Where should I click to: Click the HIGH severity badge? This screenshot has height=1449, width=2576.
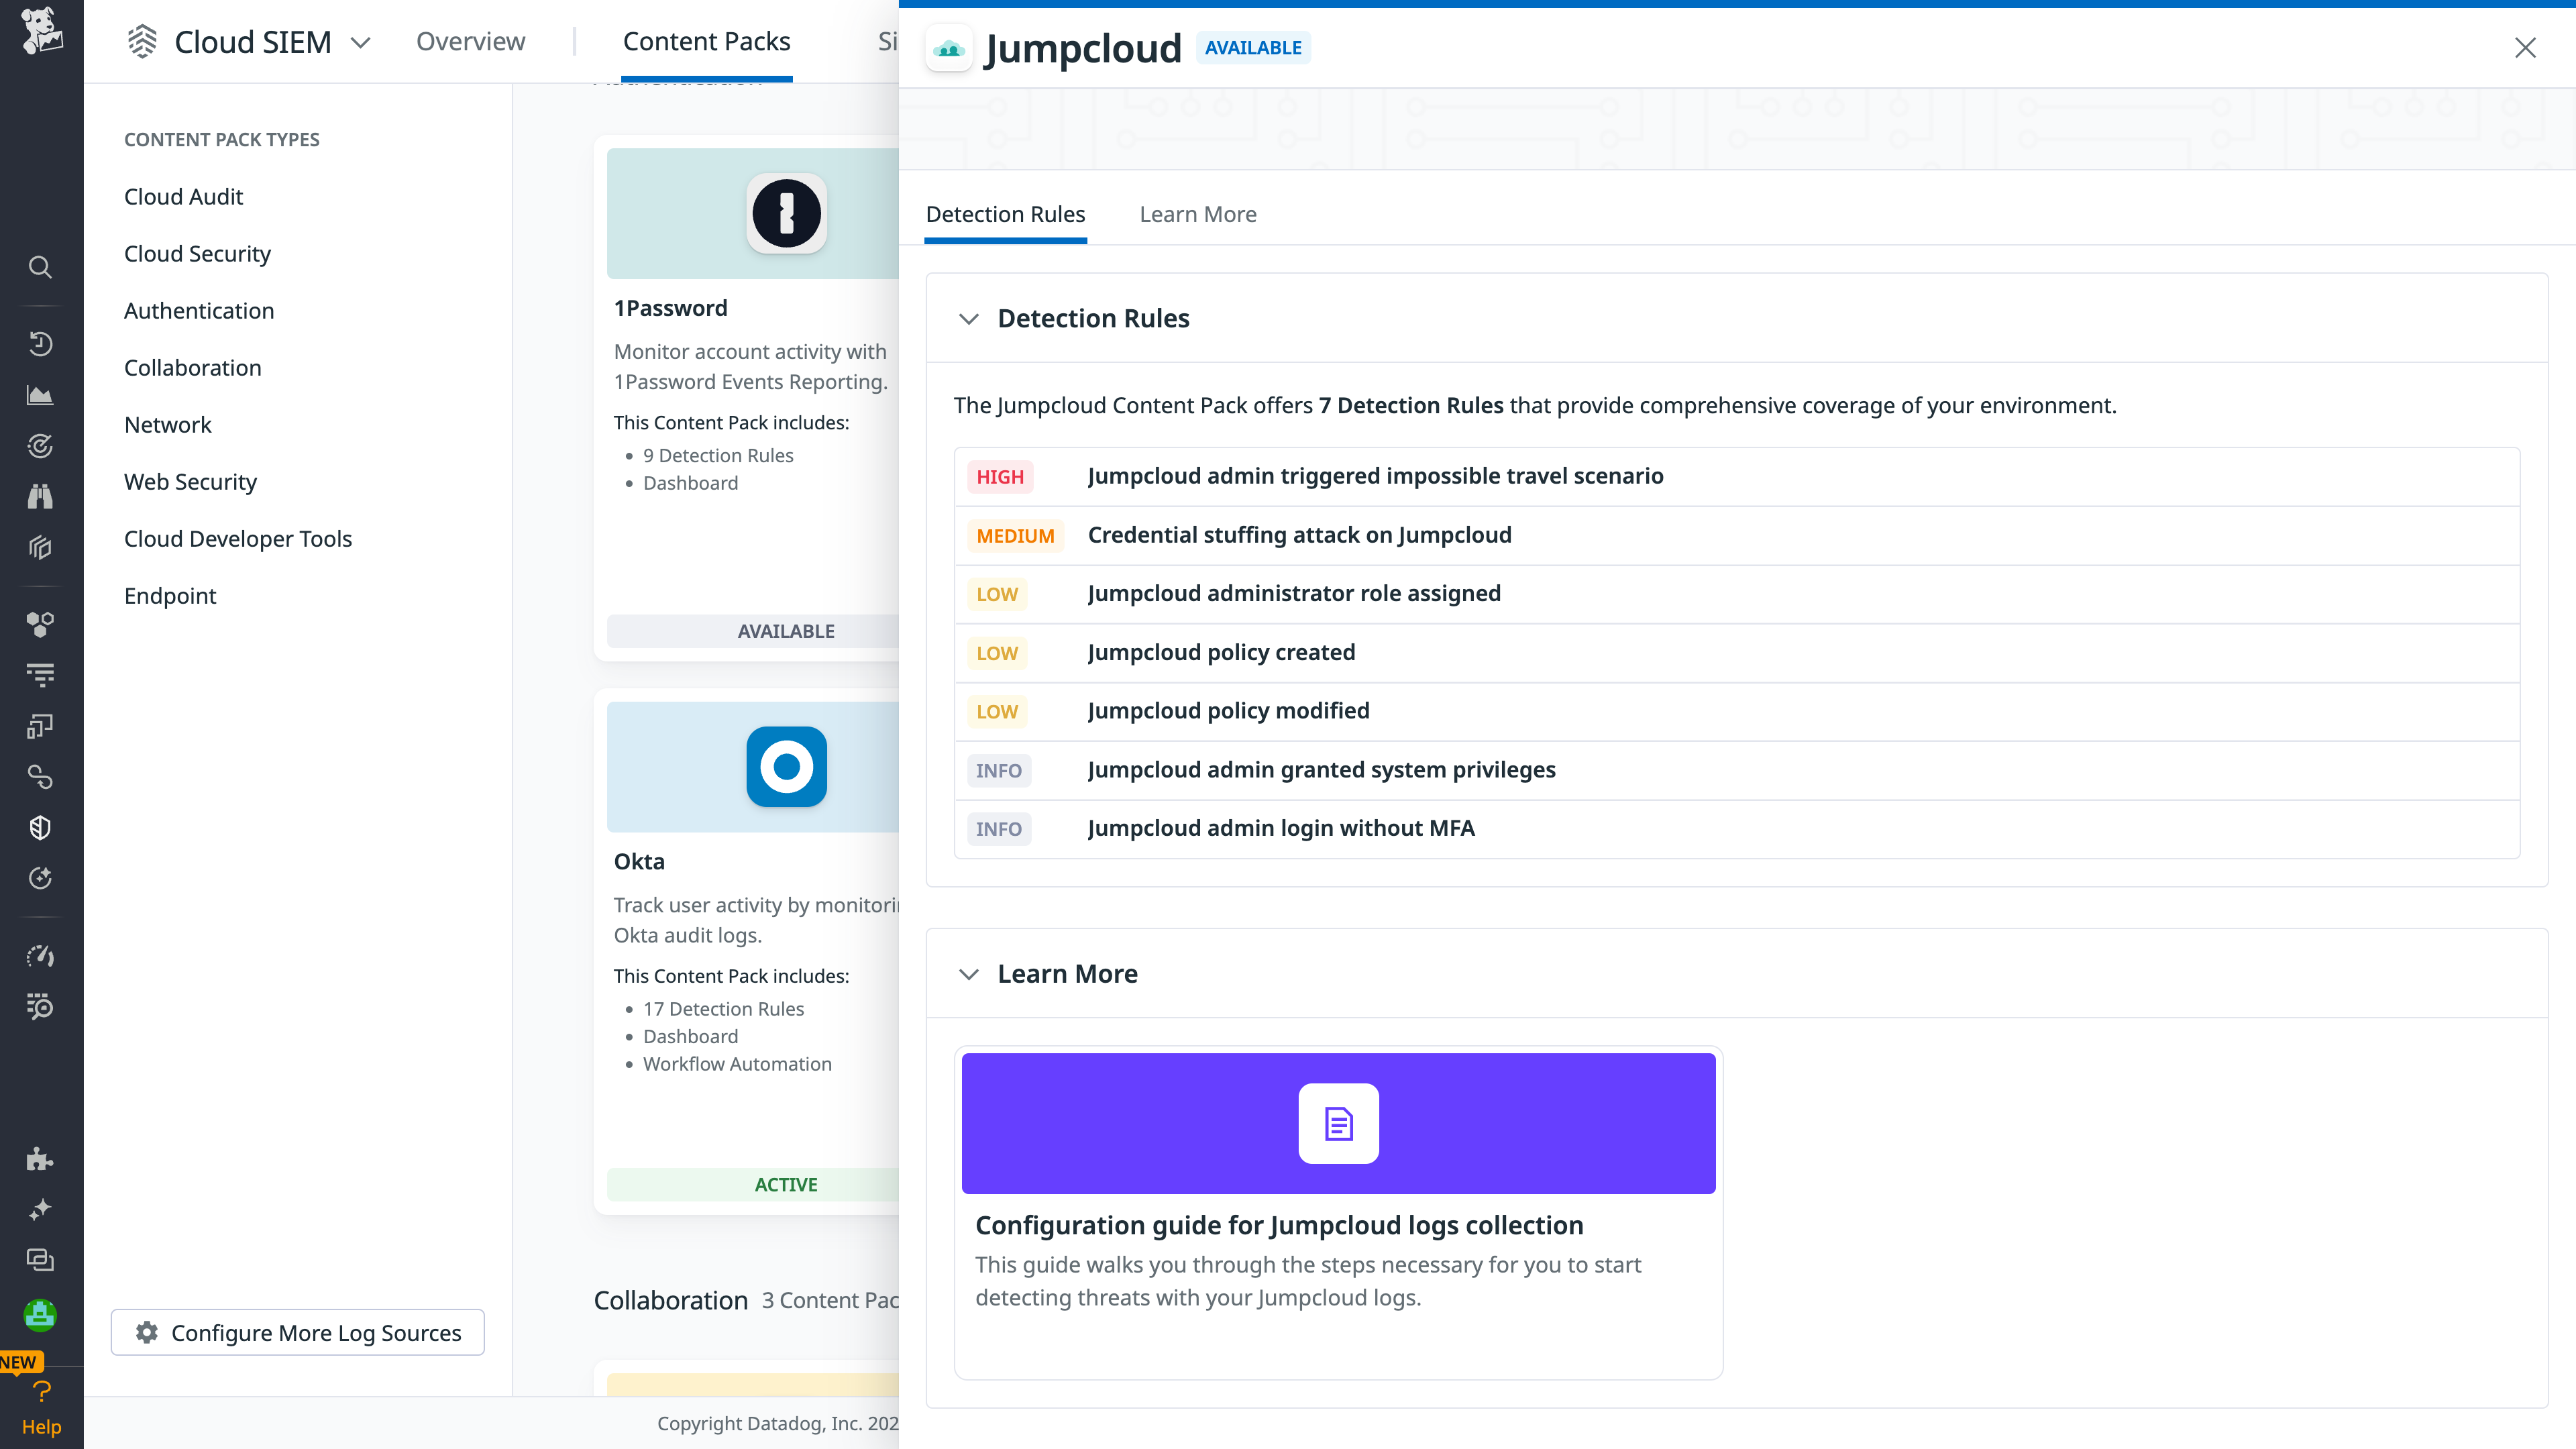point(999,476)
